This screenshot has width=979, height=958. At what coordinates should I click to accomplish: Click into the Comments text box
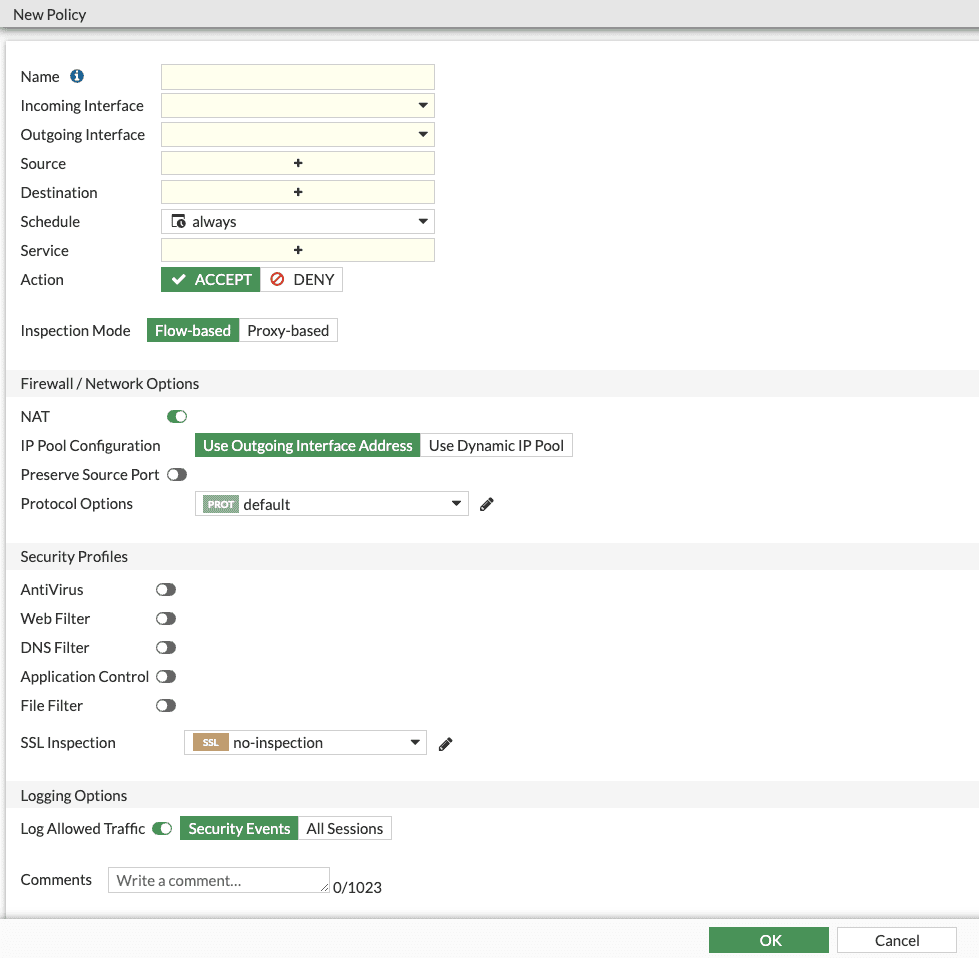tap(218, 880)
